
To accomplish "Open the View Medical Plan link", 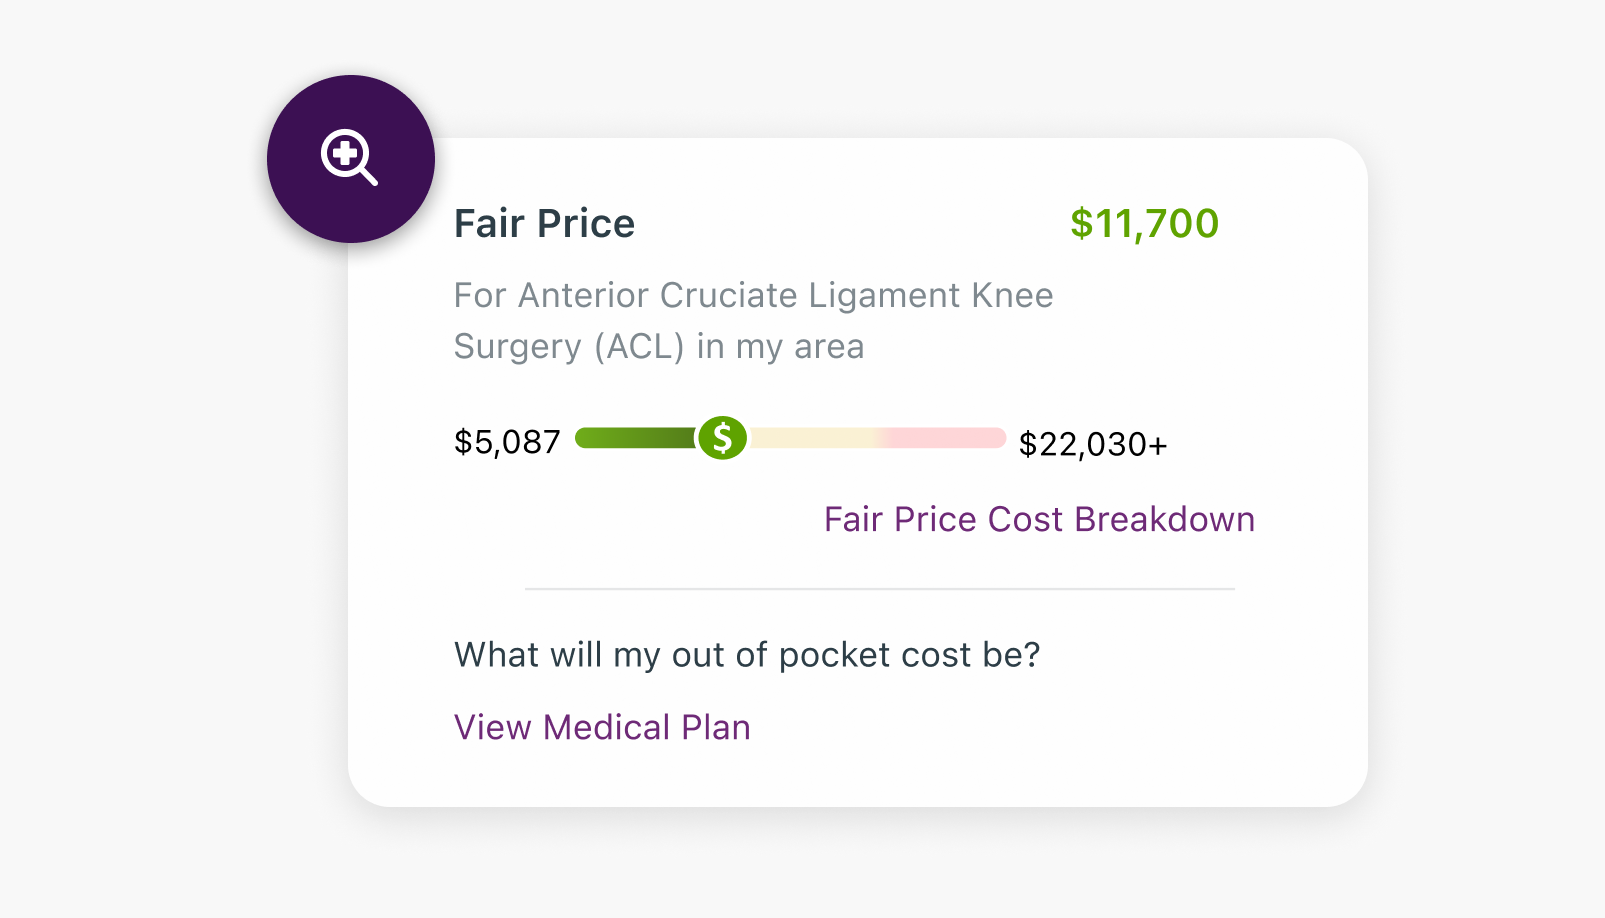I will click(x=602, y=727).
